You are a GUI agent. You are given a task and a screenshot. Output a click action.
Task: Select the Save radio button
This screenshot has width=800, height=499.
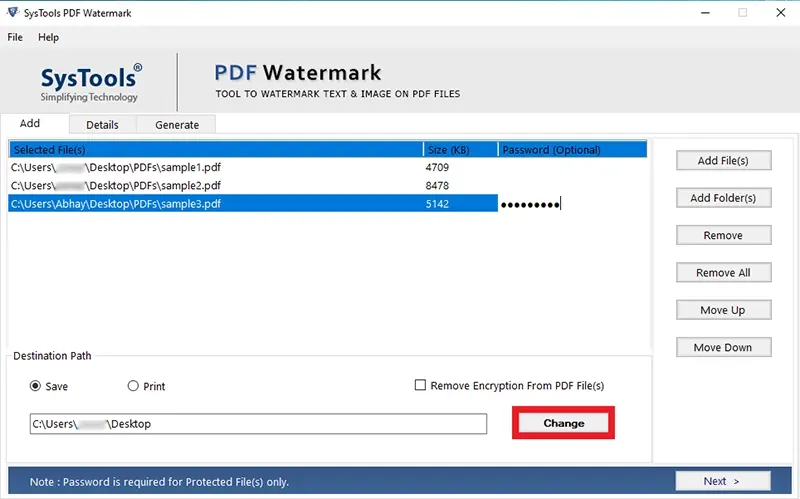[x=35, y=386]
